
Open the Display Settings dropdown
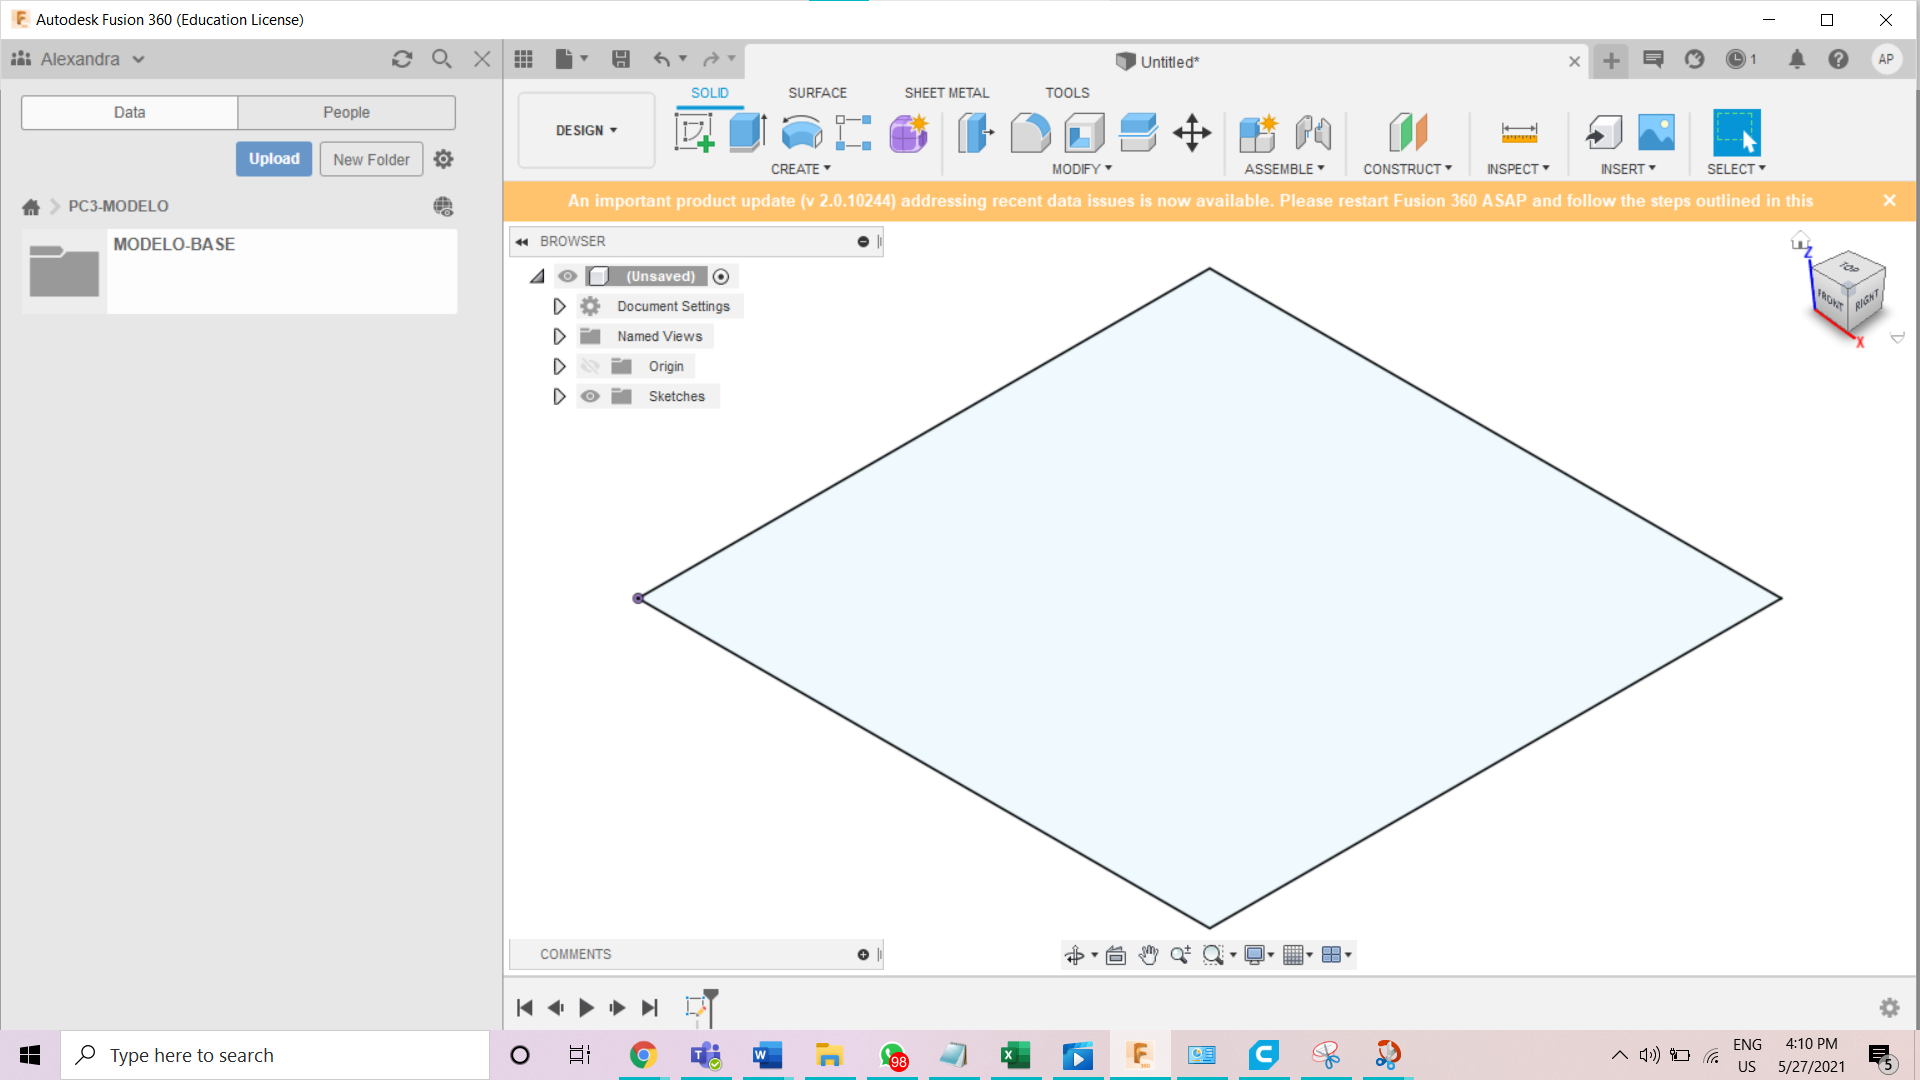pos(1259,955)
